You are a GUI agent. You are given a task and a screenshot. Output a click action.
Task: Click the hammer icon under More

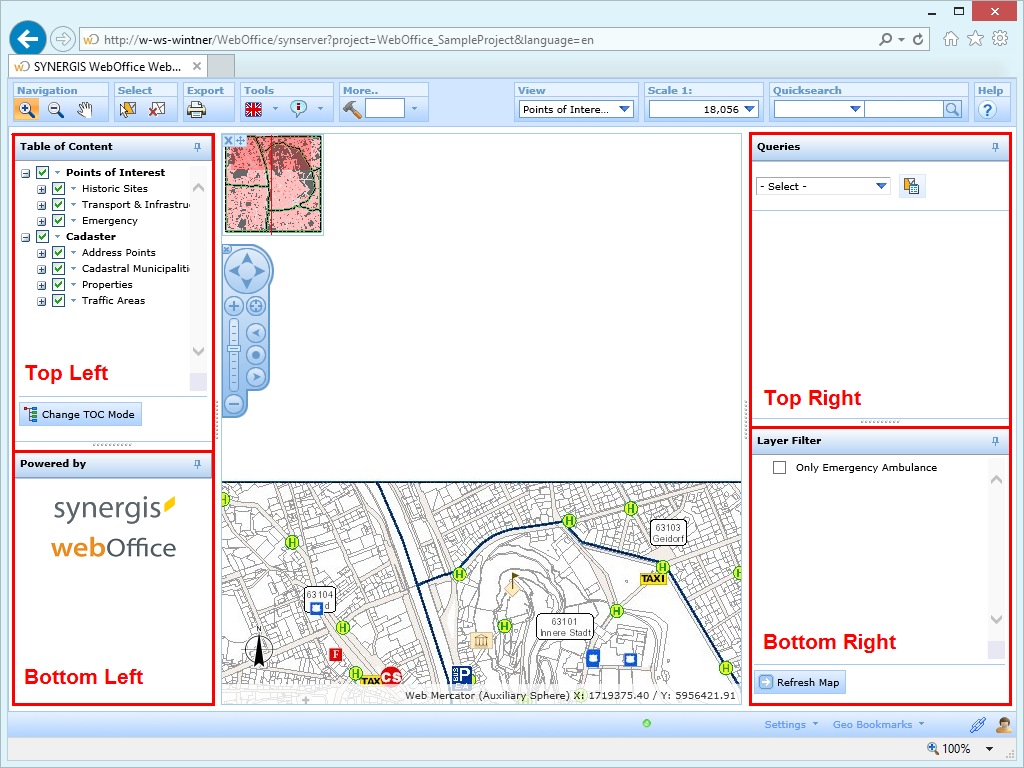[352, 109]
